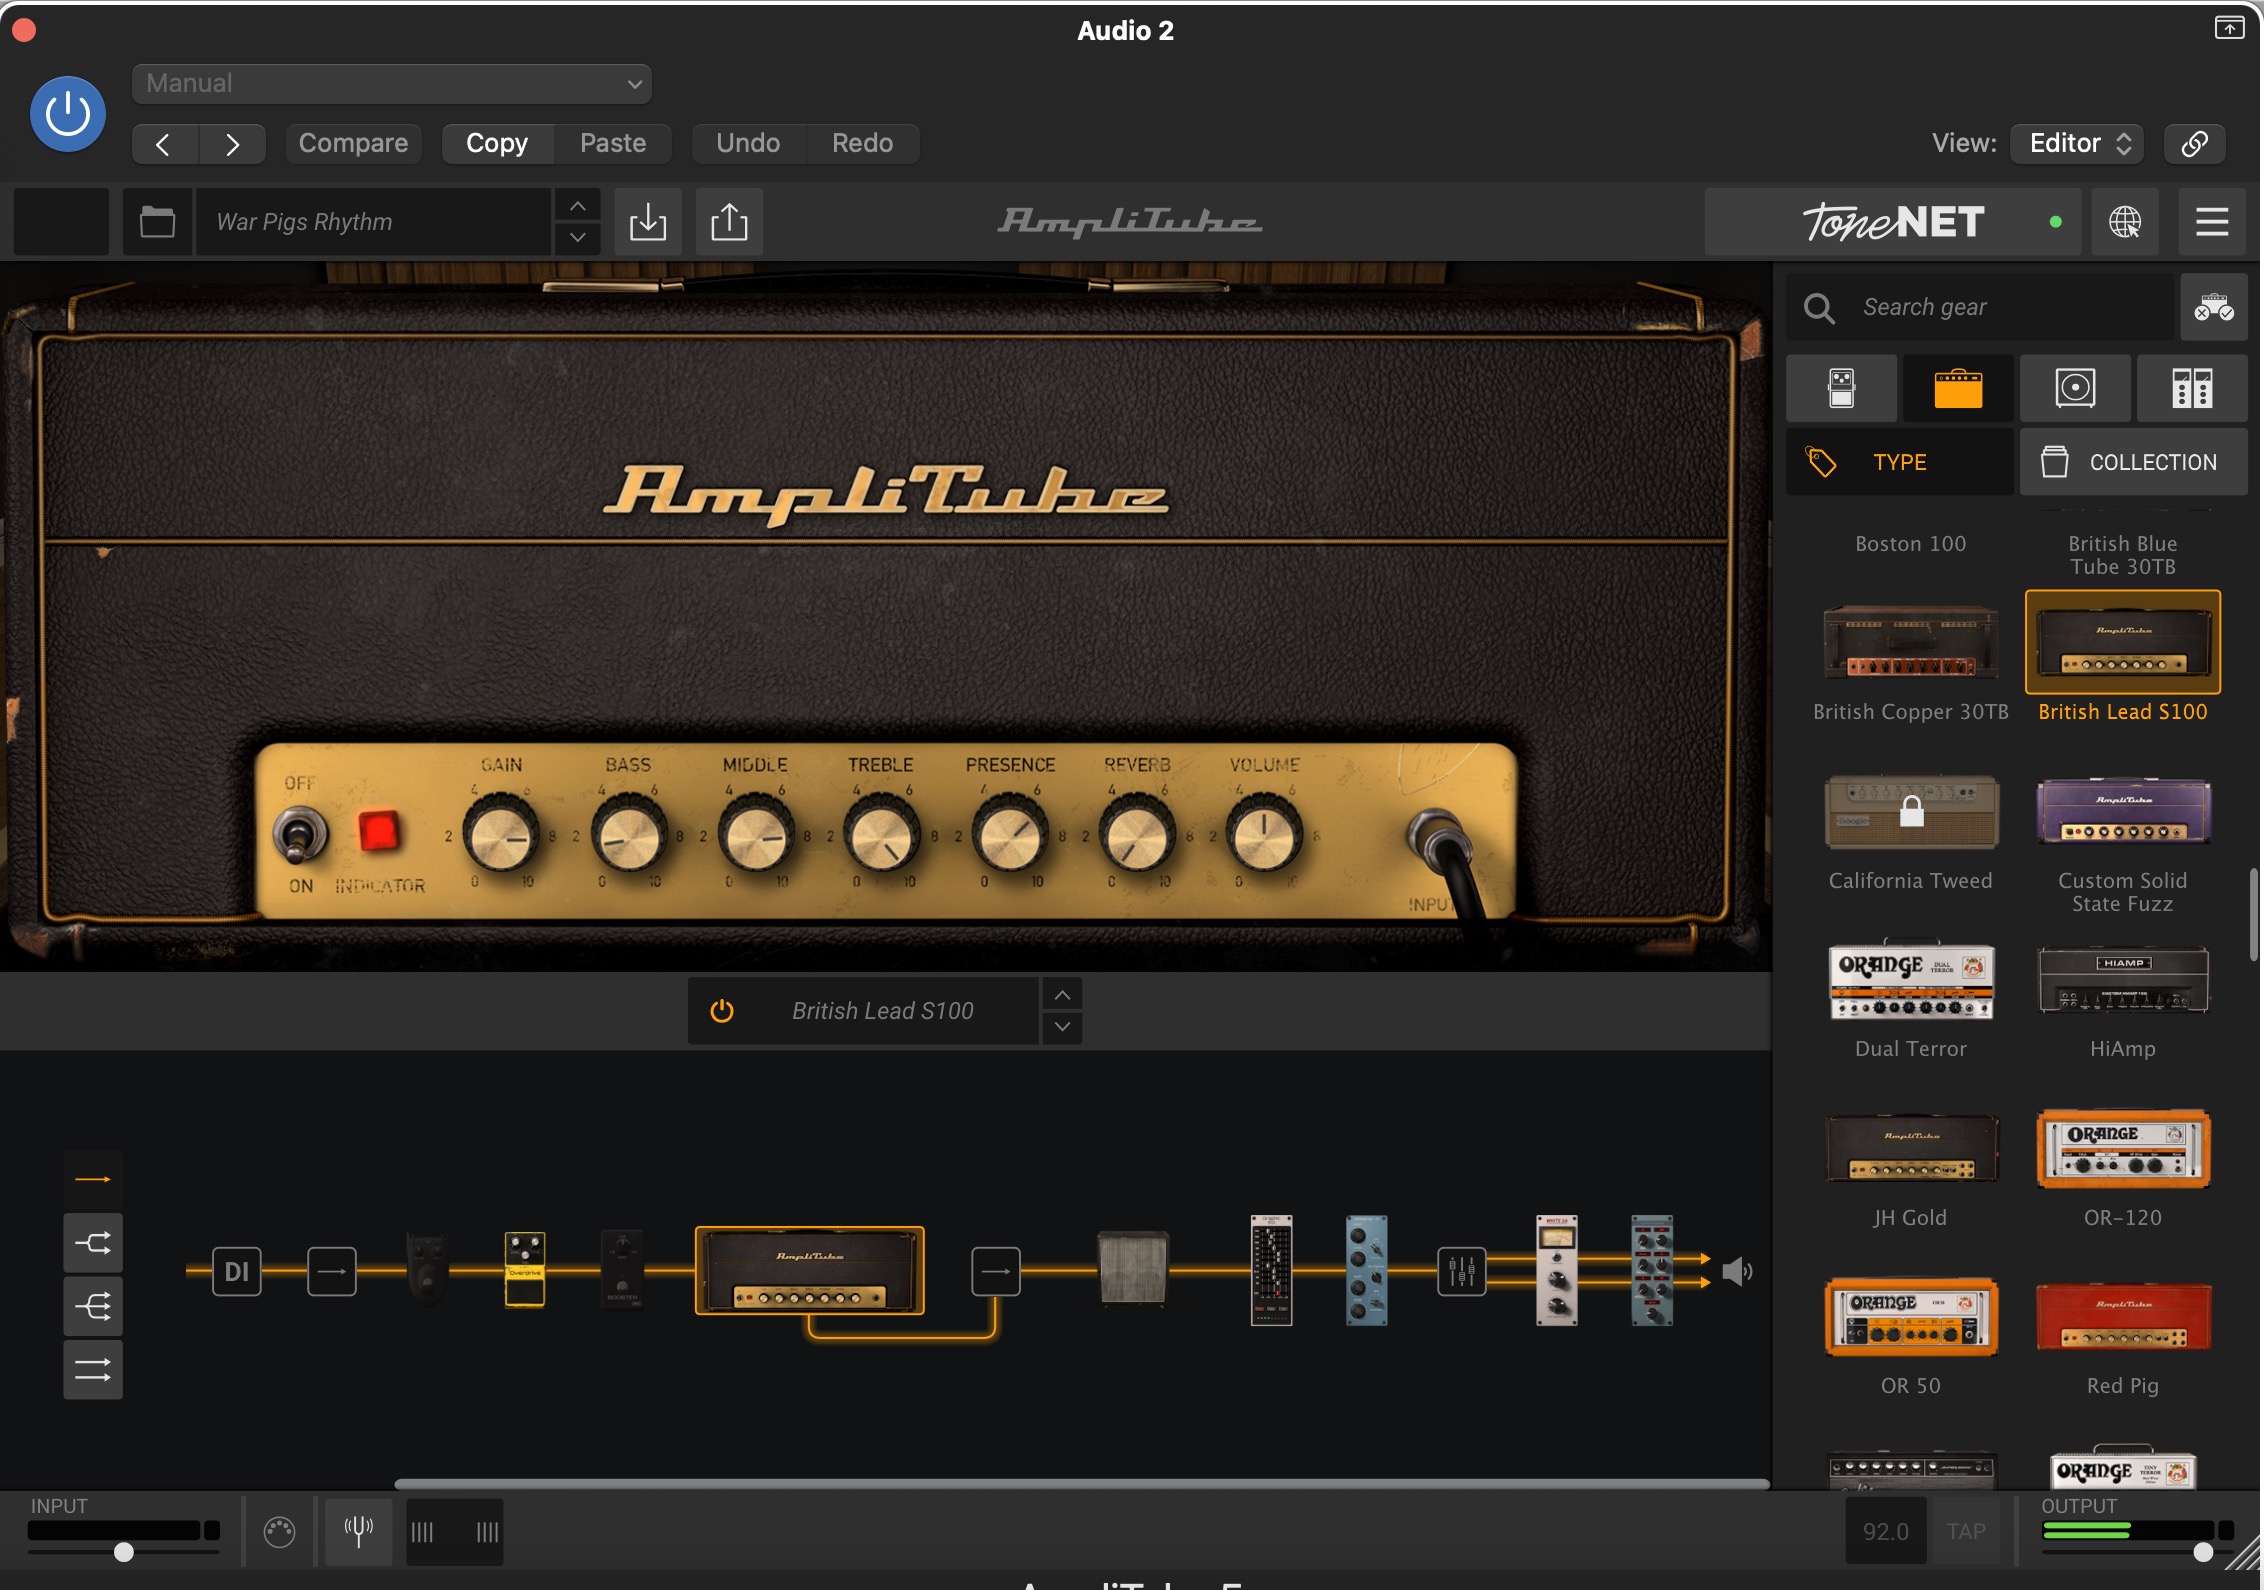Click the Undo button

748,144
